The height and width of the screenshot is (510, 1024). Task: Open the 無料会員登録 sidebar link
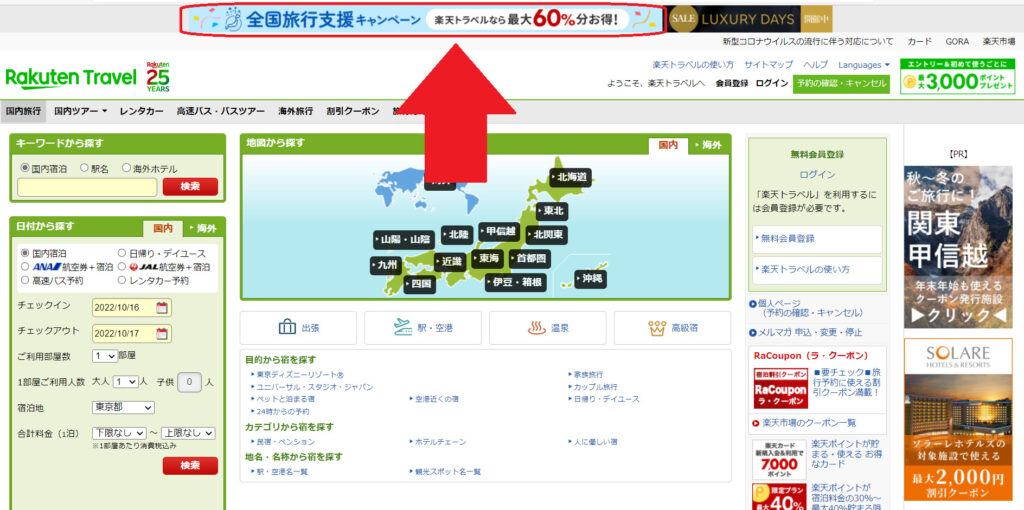point(818,239)
